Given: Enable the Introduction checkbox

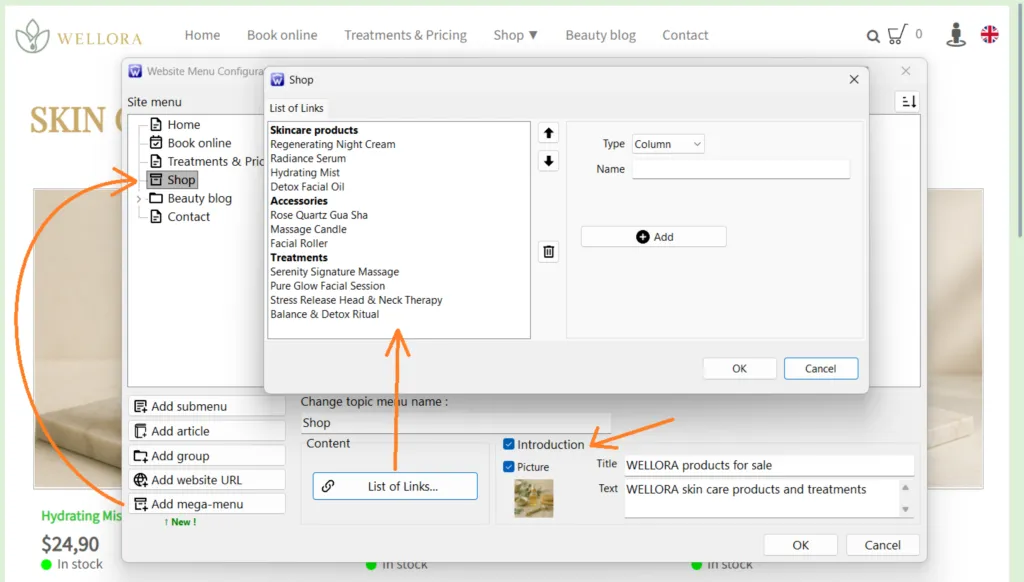Looking at the screenshot, I should pos(510,444).
